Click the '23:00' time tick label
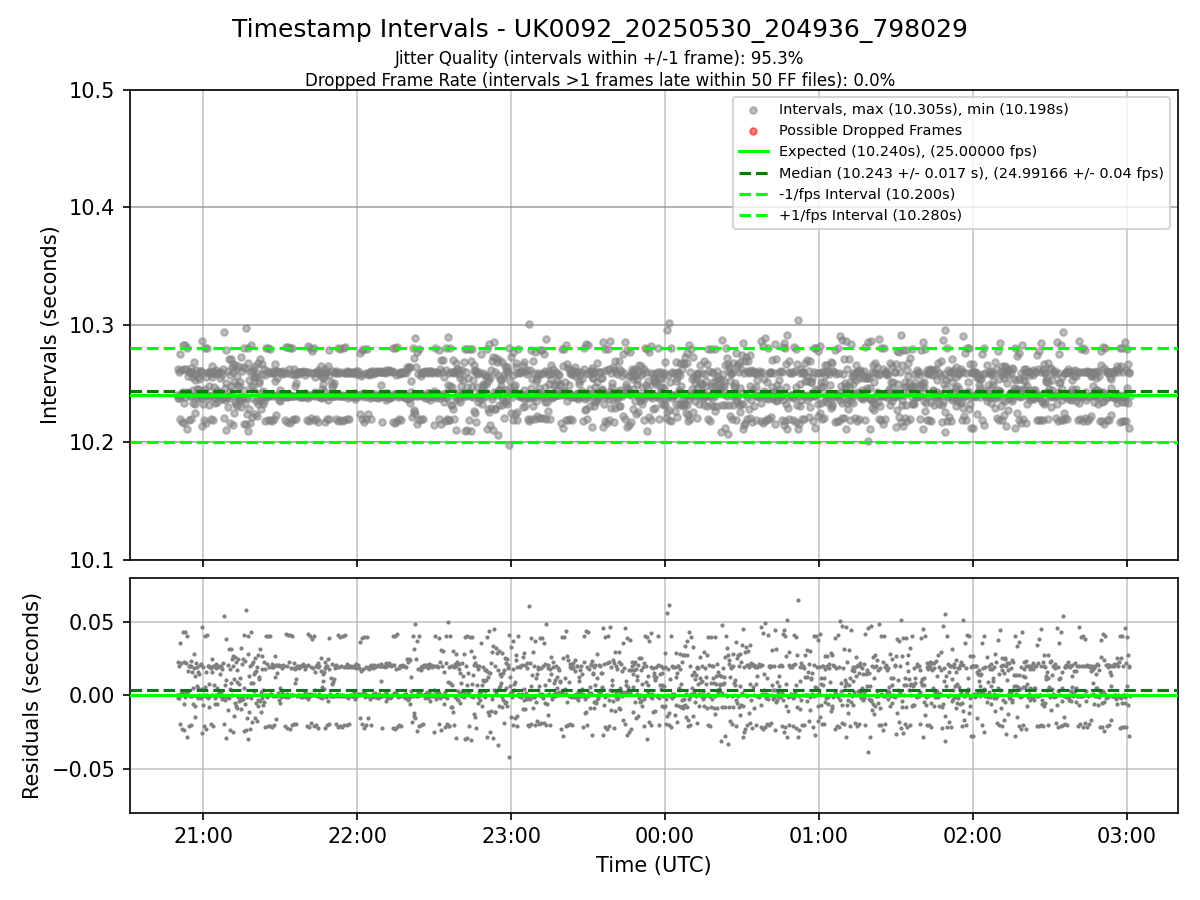The height and width of the screenshot is (900, 1200). [511, 834]
